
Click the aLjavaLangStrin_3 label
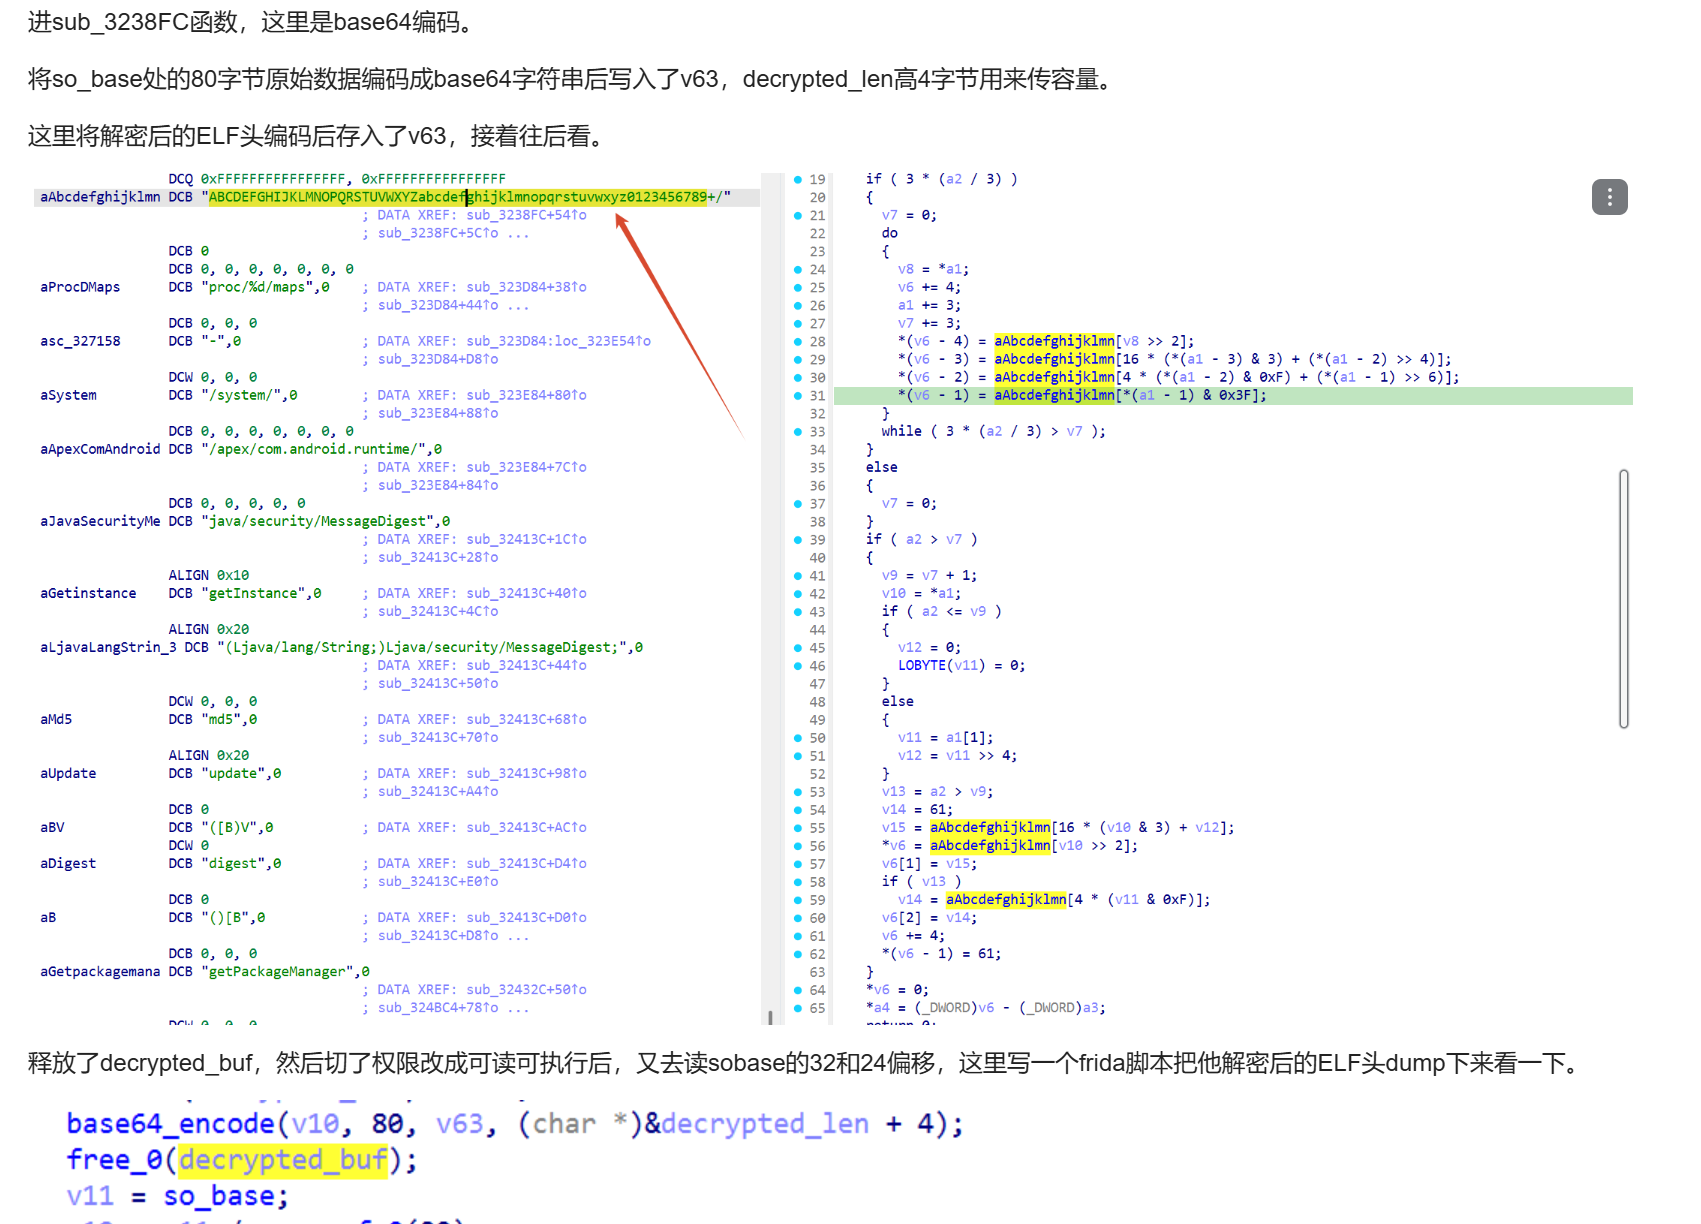[x=108, y=647]
